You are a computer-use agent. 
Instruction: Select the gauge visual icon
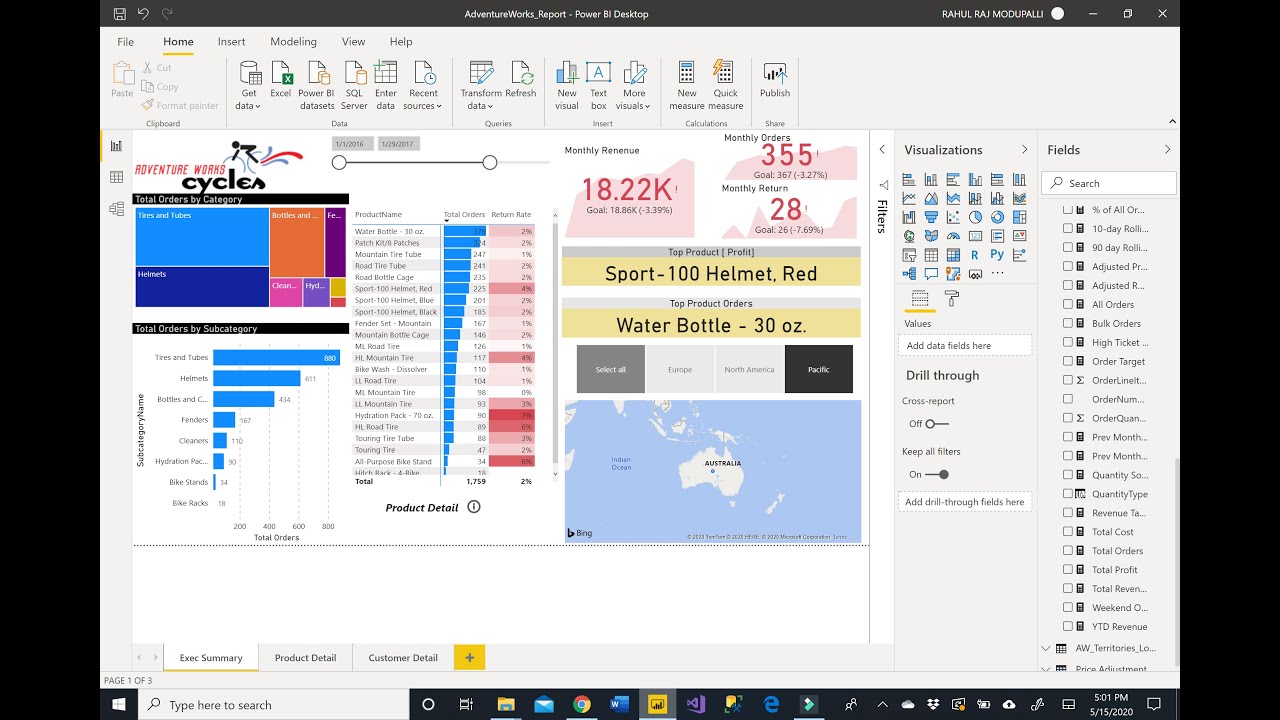click(x=953, y=236)
